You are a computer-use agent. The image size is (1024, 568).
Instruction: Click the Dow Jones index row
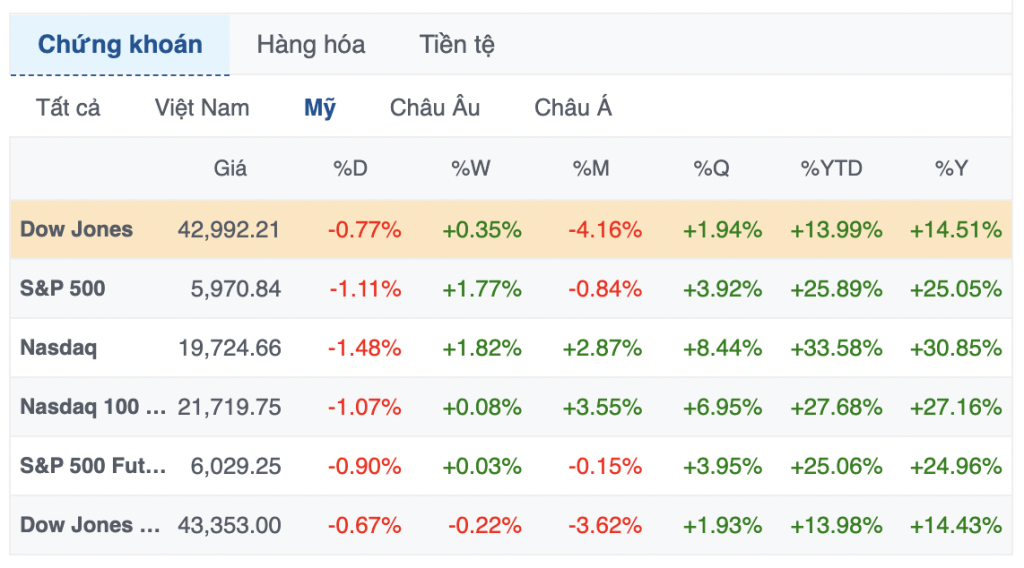pos(77,229)
